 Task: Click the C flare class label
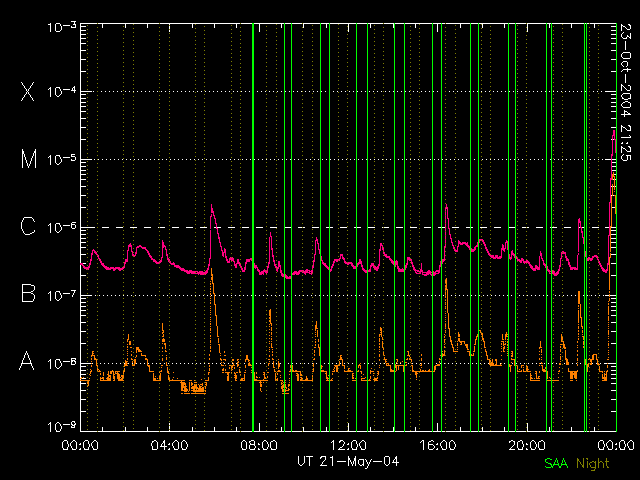[x=28, y=226]
